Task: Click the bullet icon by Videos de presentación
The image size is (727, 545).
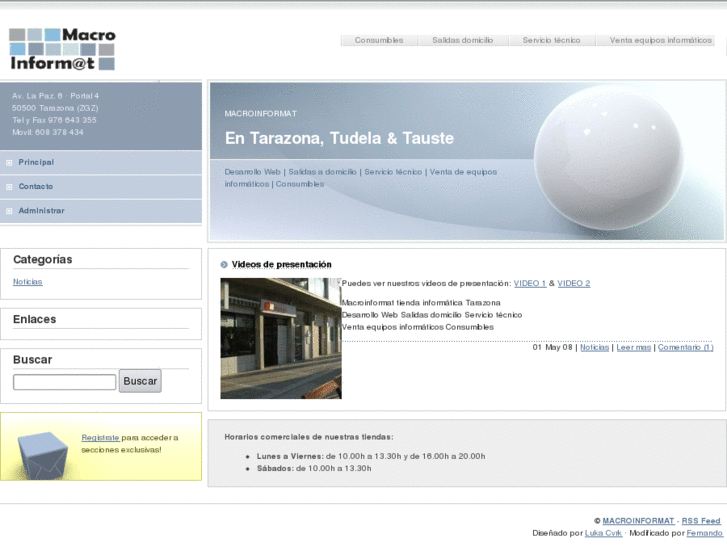Action: coord(224,264)
